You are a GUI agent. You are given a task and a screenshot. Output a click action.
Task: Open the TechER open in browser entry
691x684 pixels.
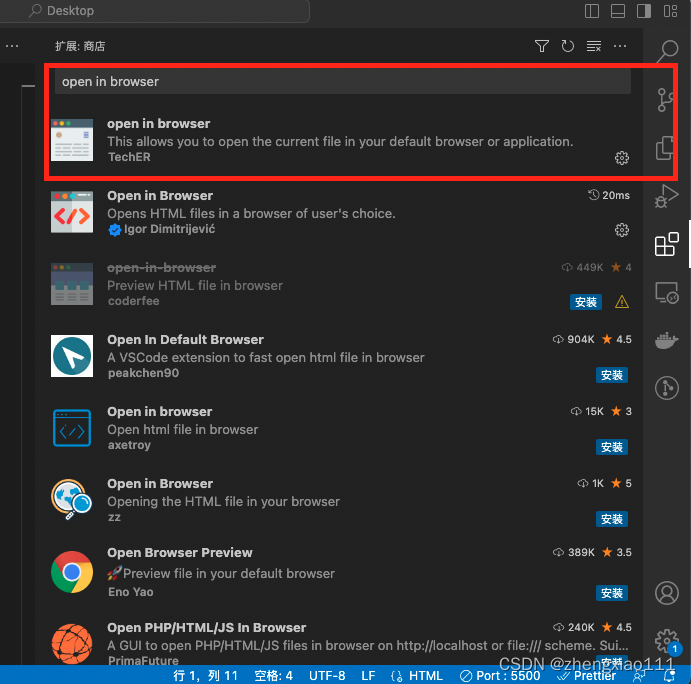pyautogui.click(x=340, y=140)
